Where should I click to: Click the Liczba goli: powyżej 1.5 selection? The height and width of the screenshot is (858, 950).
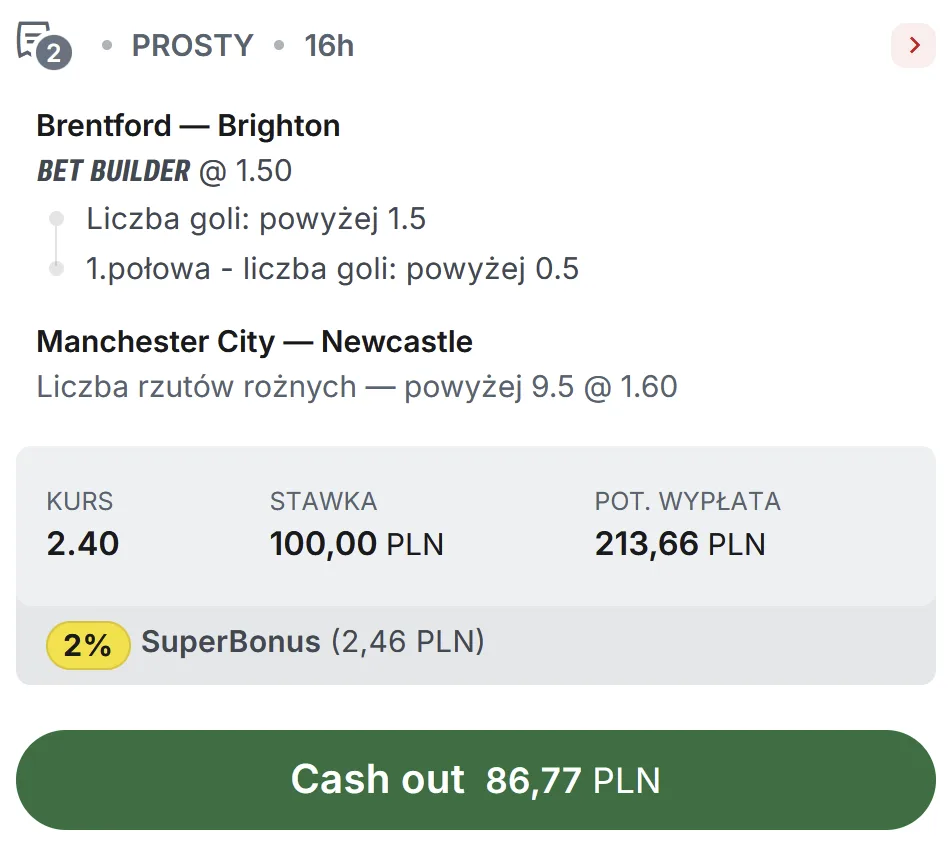pyautogui.click(x=256, y=218)
